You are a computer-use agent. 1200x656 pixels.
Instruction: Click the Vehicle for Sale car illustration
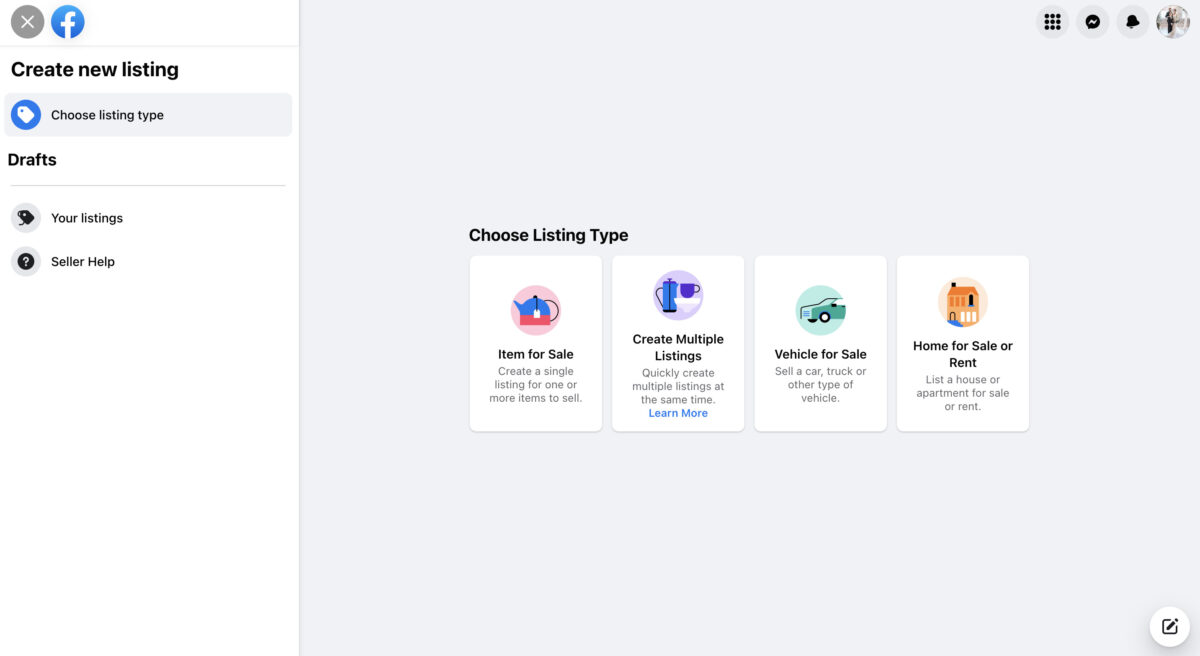coord(820,310)
